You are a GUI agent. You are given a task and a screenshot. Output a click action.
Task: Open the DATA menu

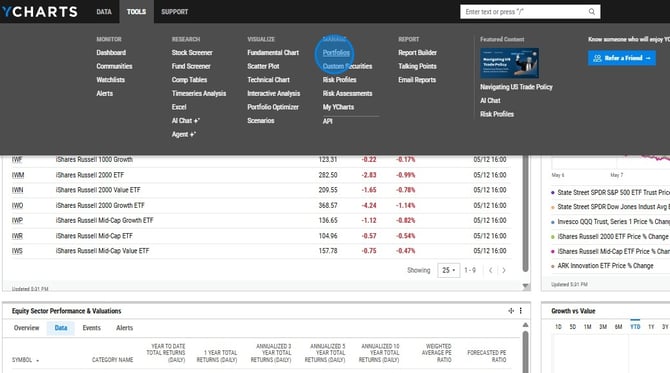click(104, 12)
